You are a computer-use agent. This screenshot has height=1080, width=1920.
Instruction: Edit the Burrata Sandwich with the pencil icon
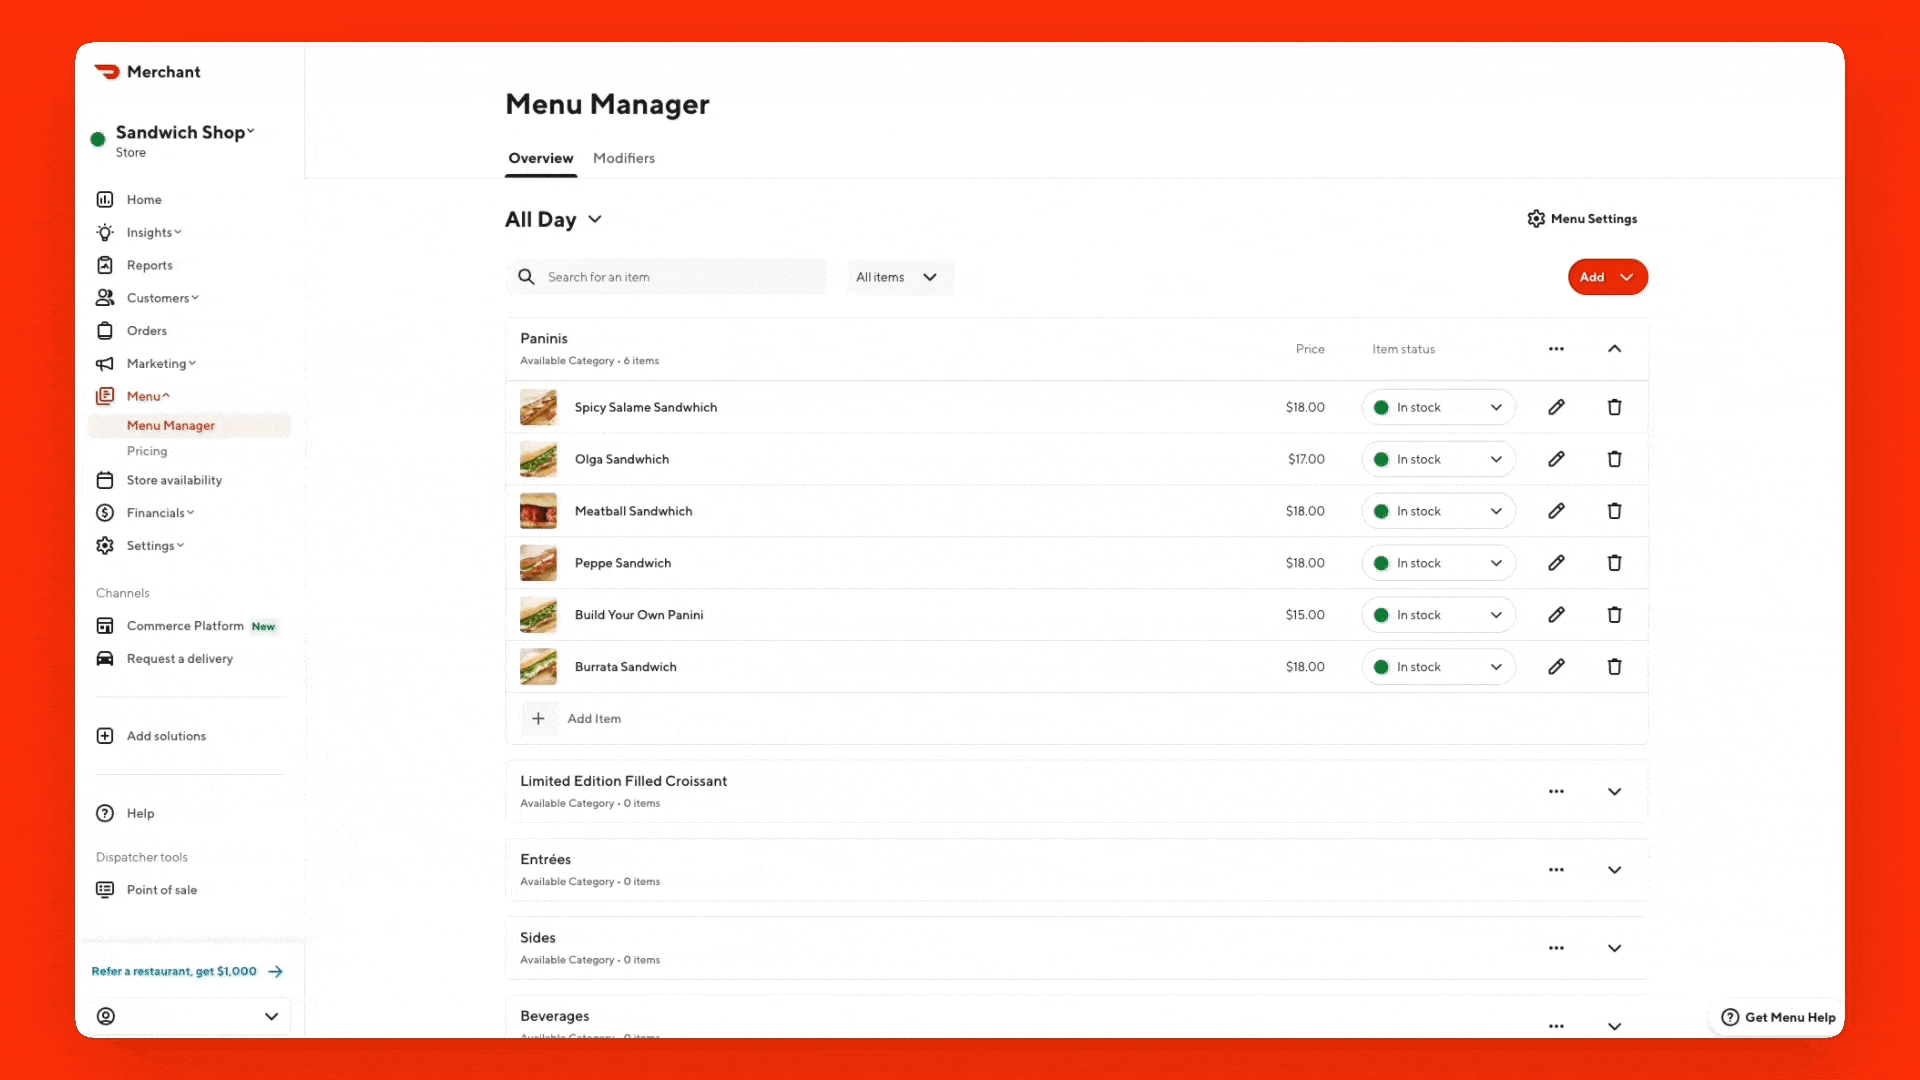1556,667
